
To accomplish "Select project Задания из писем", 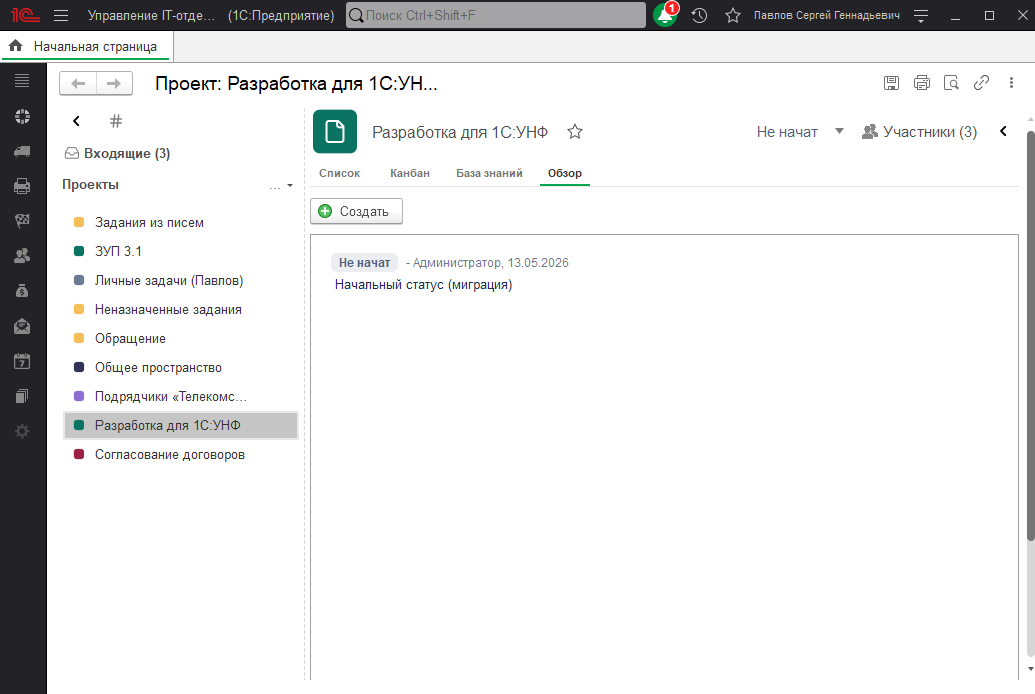I will [180, 223].
